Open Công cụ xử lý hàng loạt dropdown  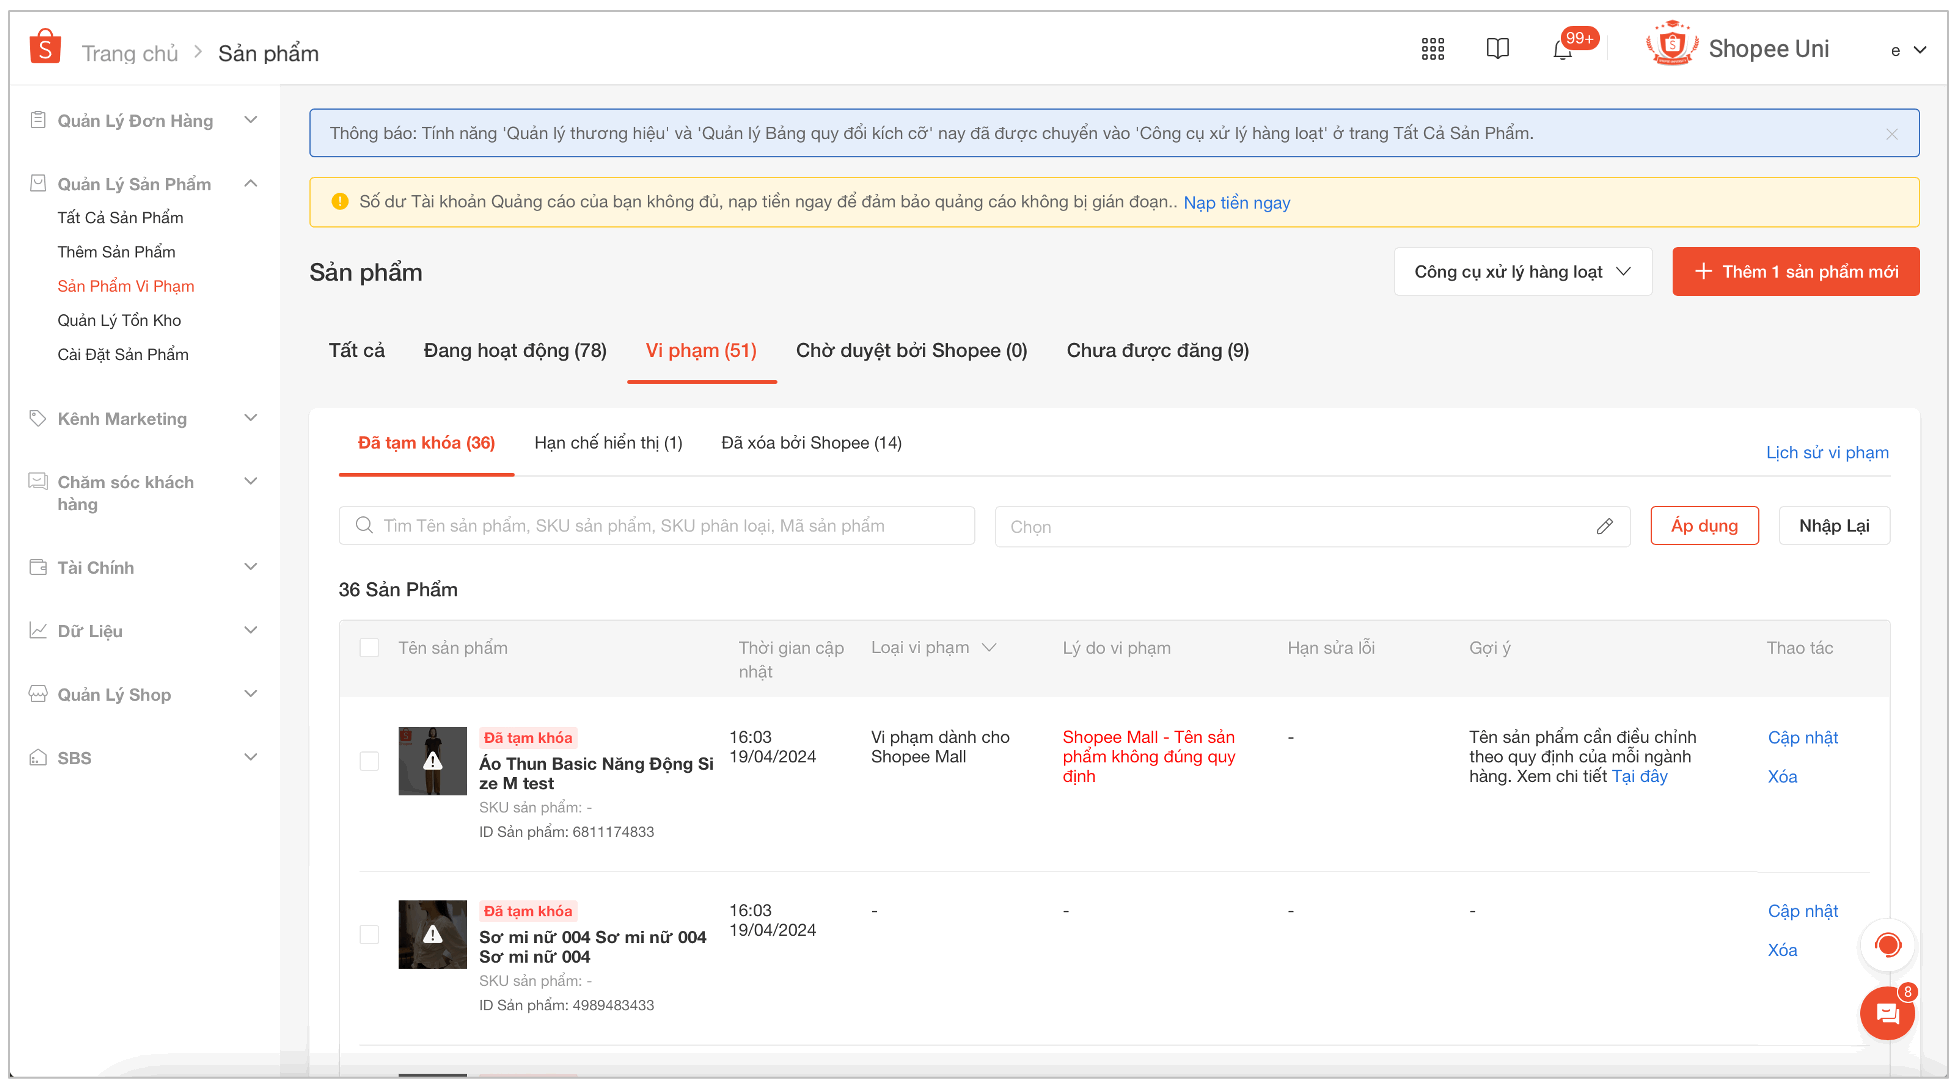tap(1521, 272)
